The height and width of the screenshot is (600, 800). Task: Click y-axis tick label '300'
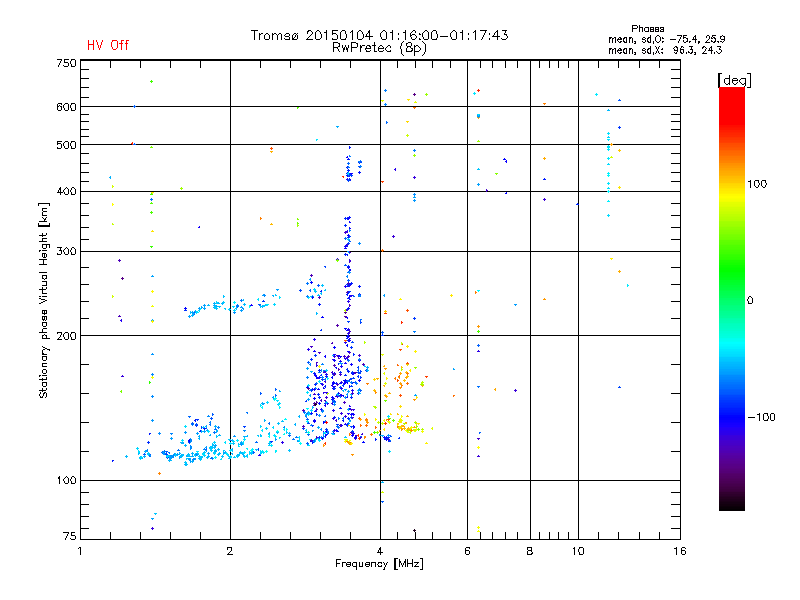[x=66, y=251]
